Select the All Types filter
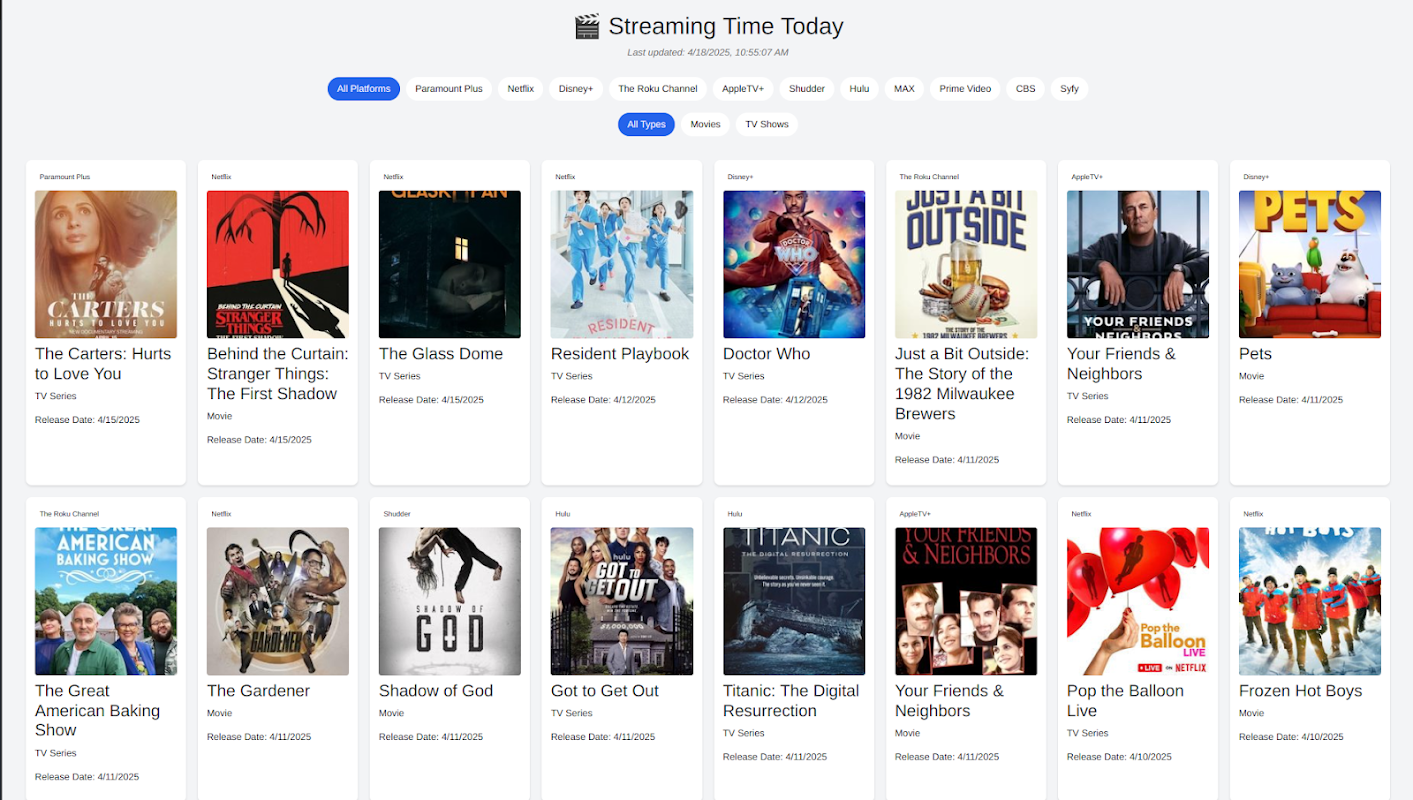Viewport: 1413px width, 800px height. [647, 125]
